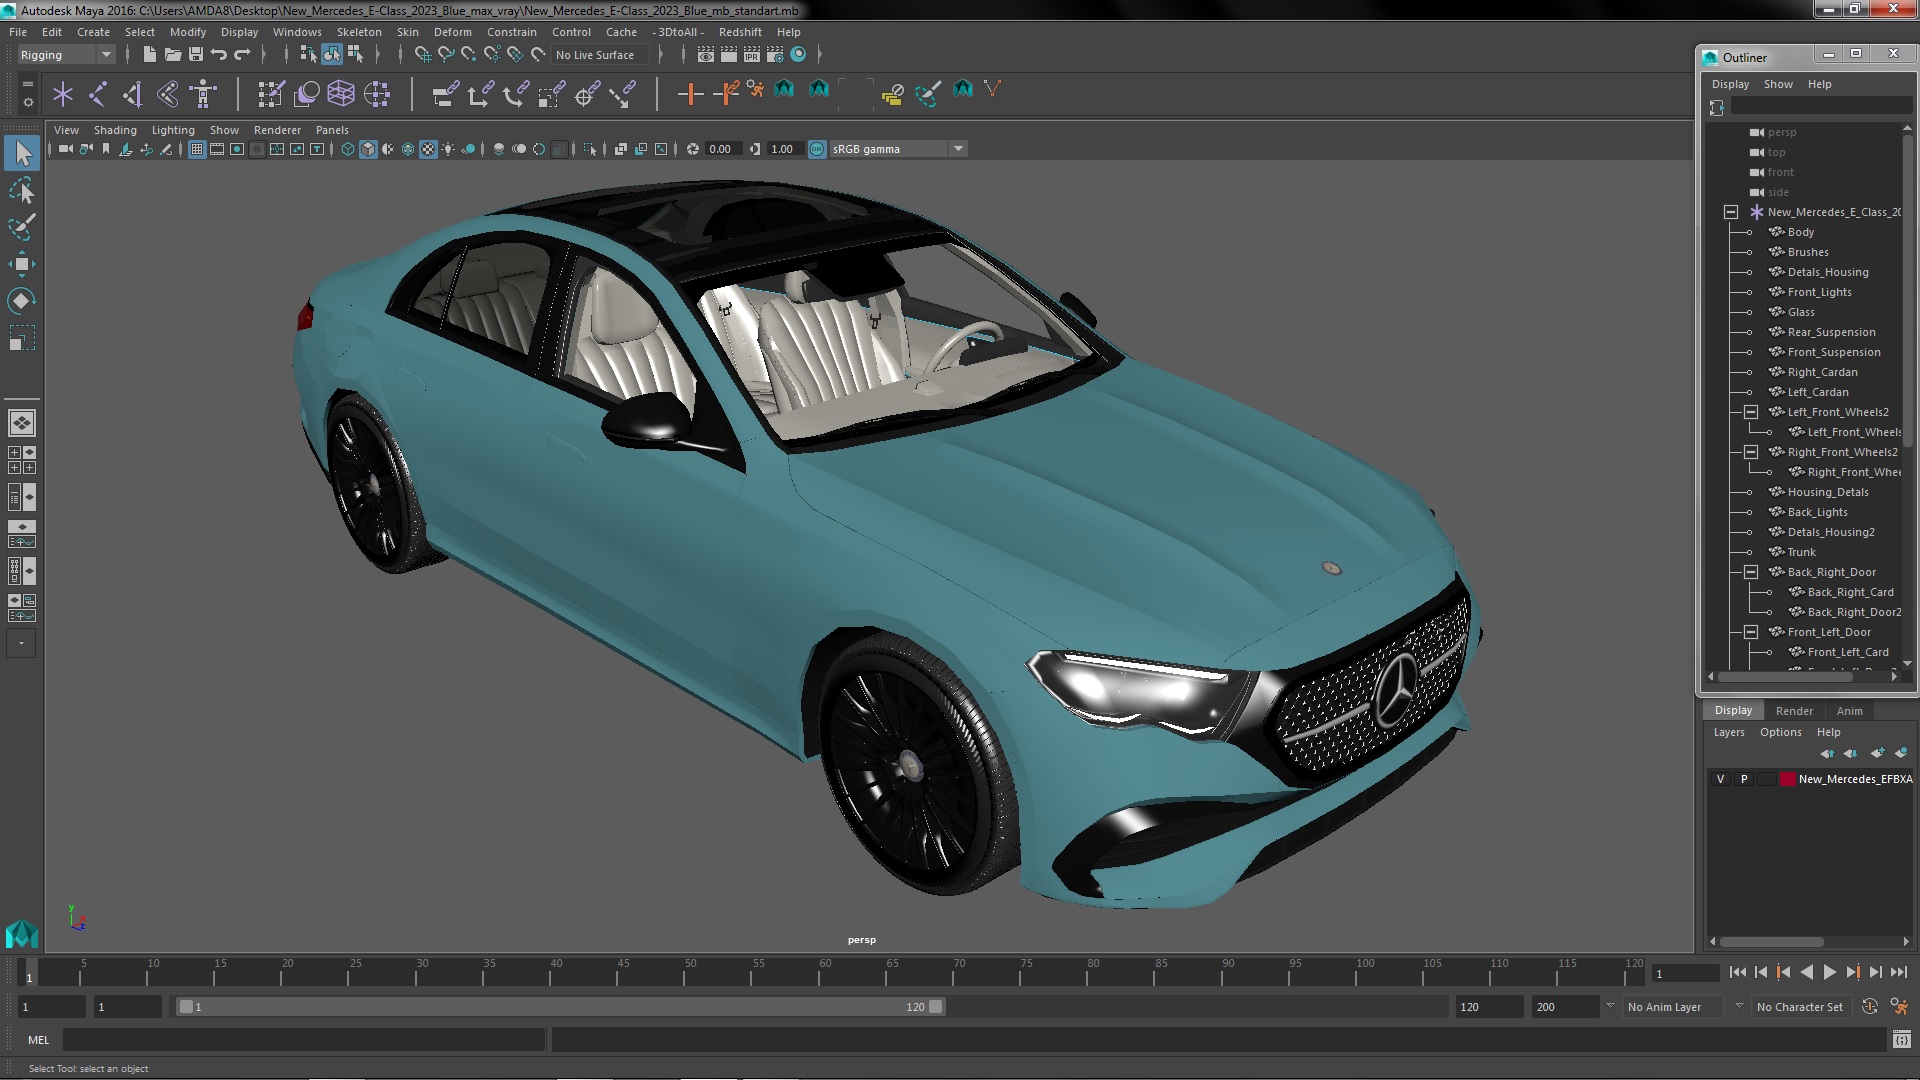Toggle the grid display in viewport
The height and width of the screenshot is (1080, 1920).
click(x=197, y=149)
